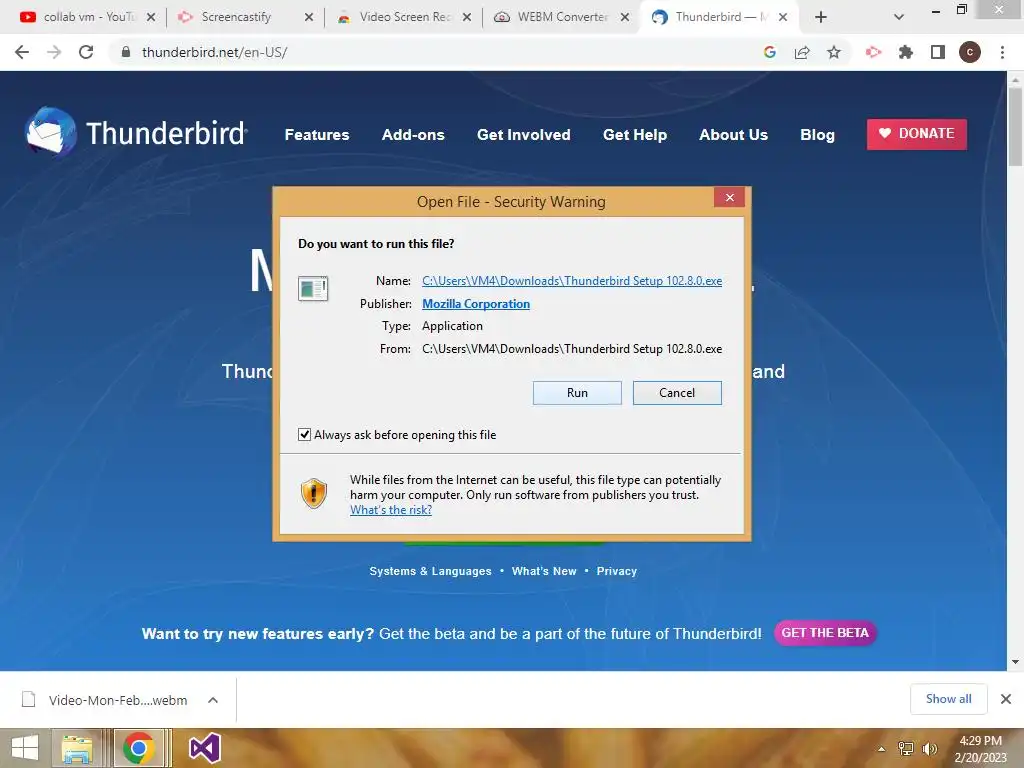Image resolution: width=1024 pixels, height=768 pixels.
Task: Click the Google icon in address bar
Action: [x=770, y=52]
